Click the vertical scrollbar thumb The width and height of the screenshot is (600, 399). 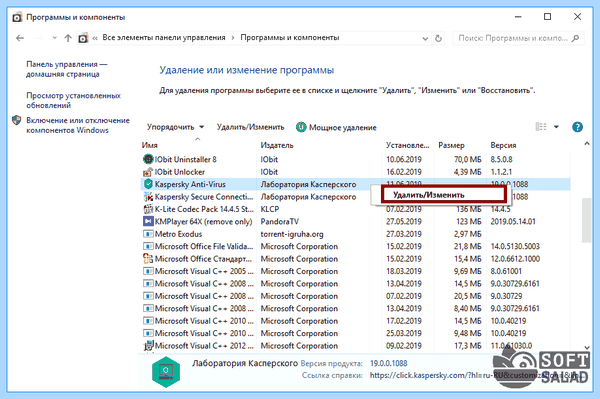(x=587, y=220)
